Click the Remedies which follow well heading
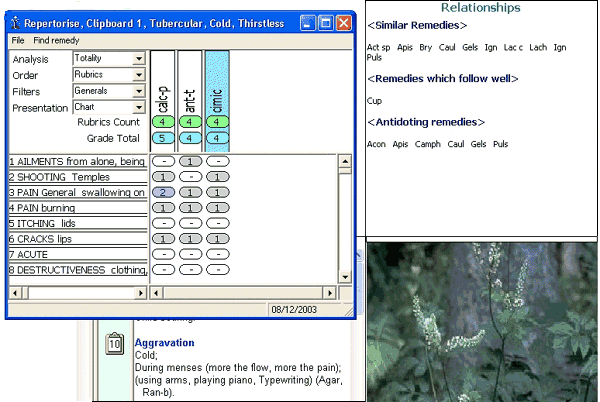This screenshot has height=402, width=600. tap(442, 79)
